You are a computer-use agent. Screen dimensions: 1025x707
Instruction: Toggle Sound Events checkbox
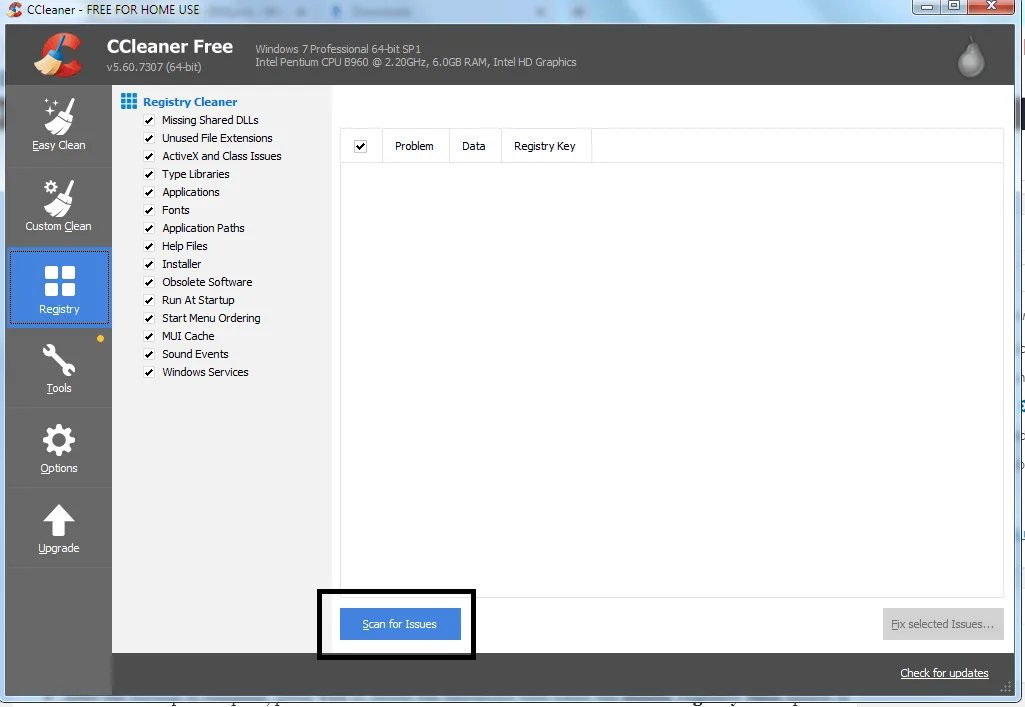coord(149,354)
